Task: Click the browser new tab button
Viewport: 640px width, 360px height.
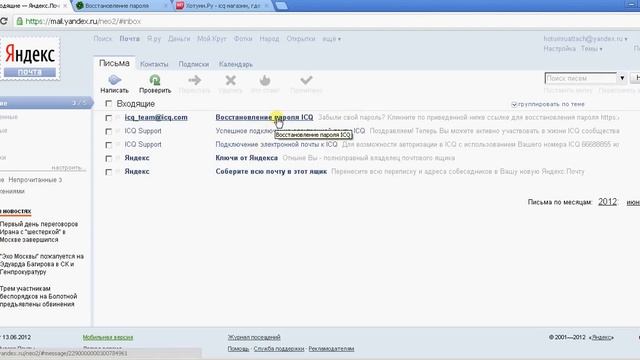Action: pyautogui.click(x=281, y=5)
